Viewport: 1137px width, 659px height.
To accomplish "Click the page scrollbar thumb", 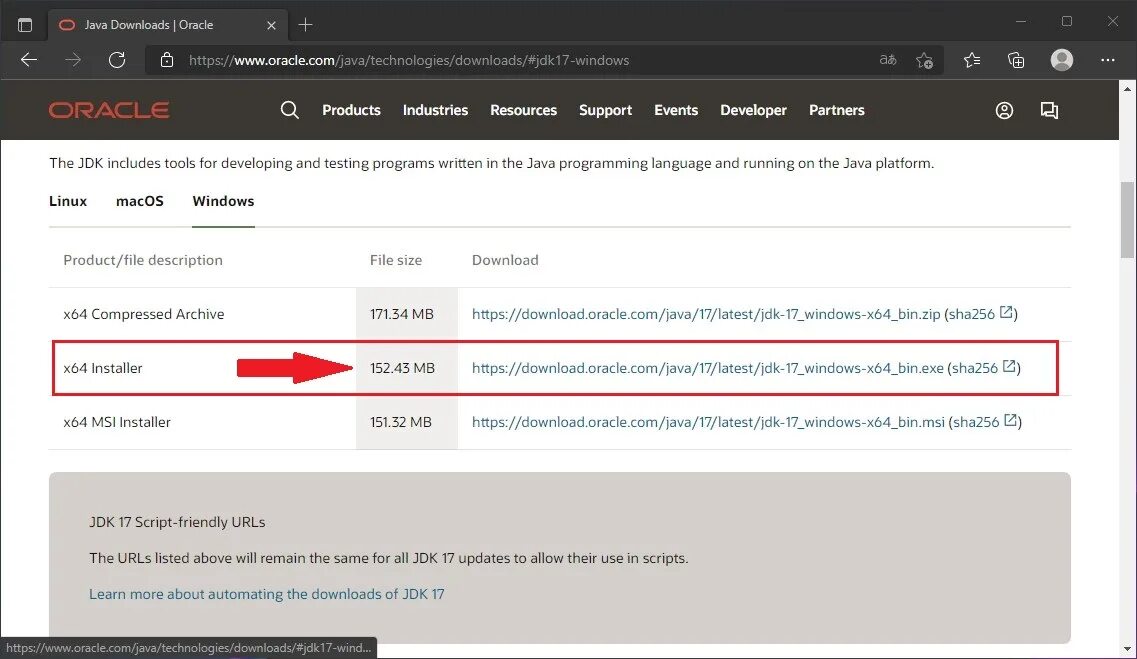I will click(x=1127, y=219).
